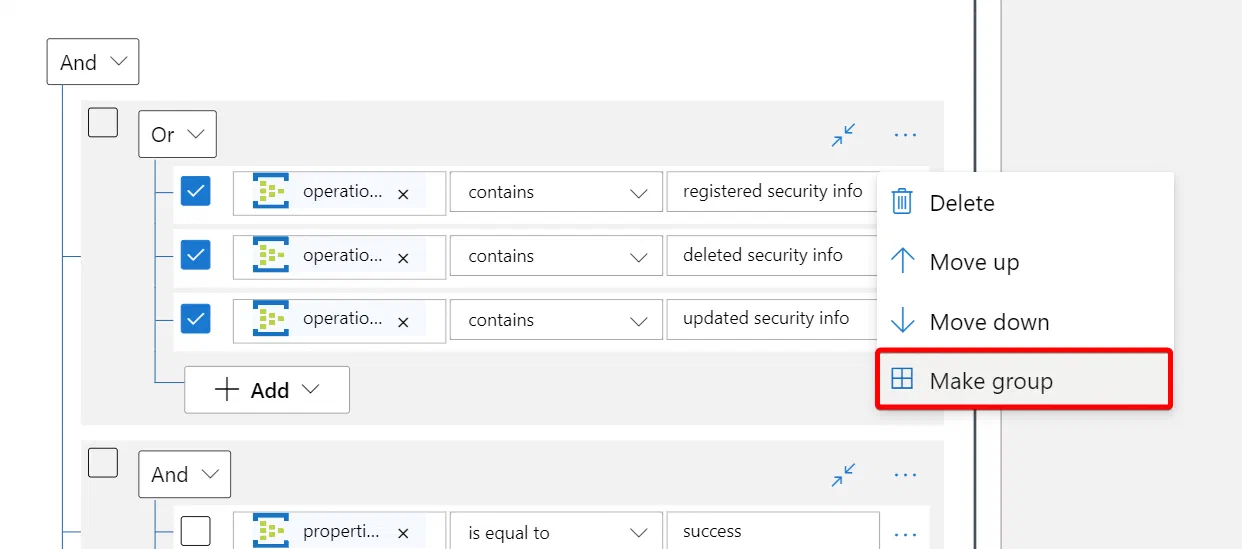Image resolution: width=1242 pixels, height=549 pixels.
Task: Click data source icon in success row
Action: (x=271, y=531)
